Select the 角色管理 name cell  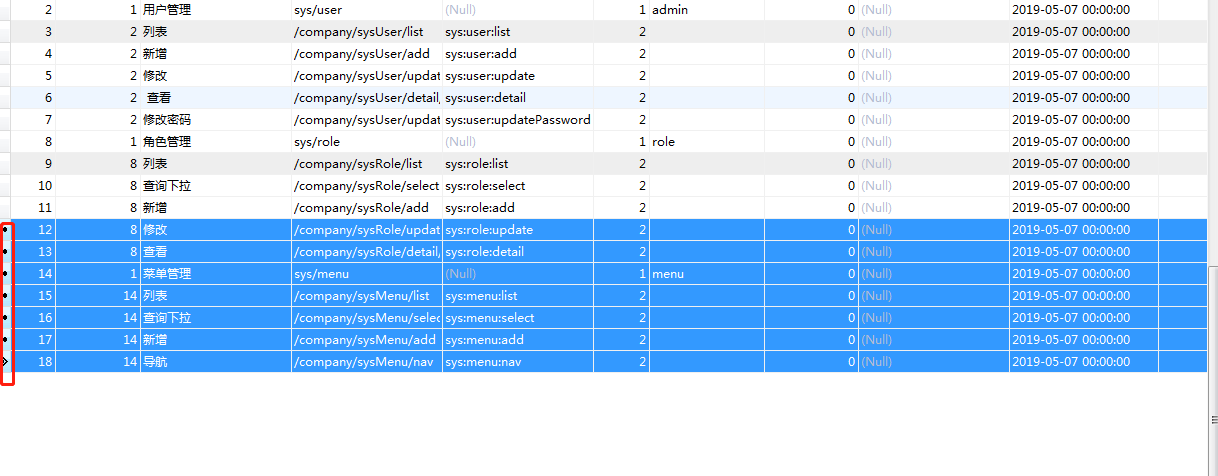coord(216,142)
